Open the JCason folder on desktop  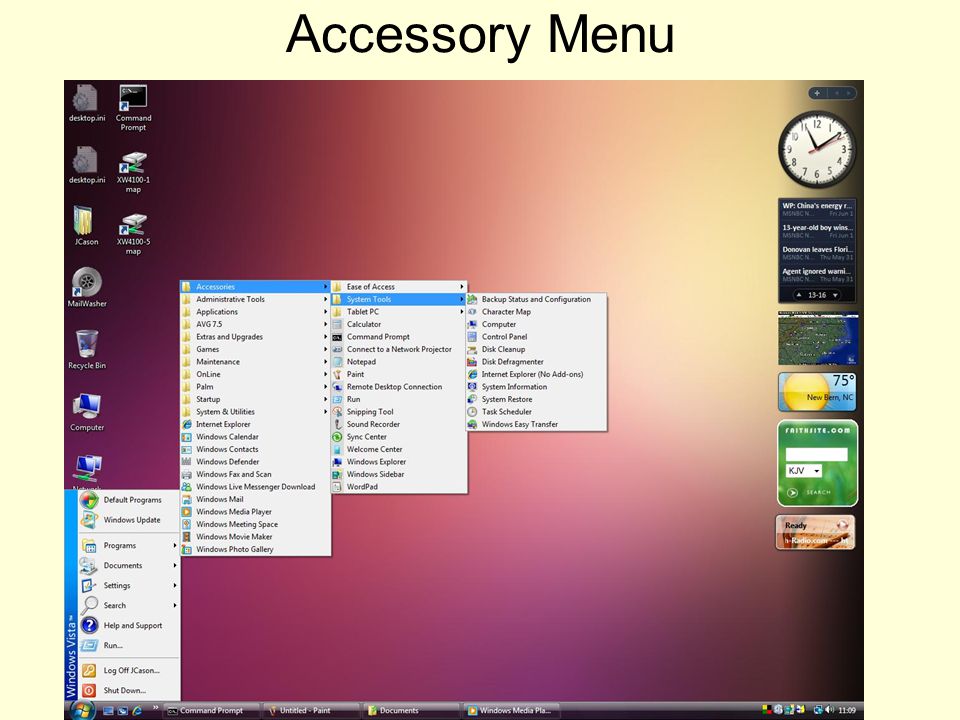tap(86, 226)
